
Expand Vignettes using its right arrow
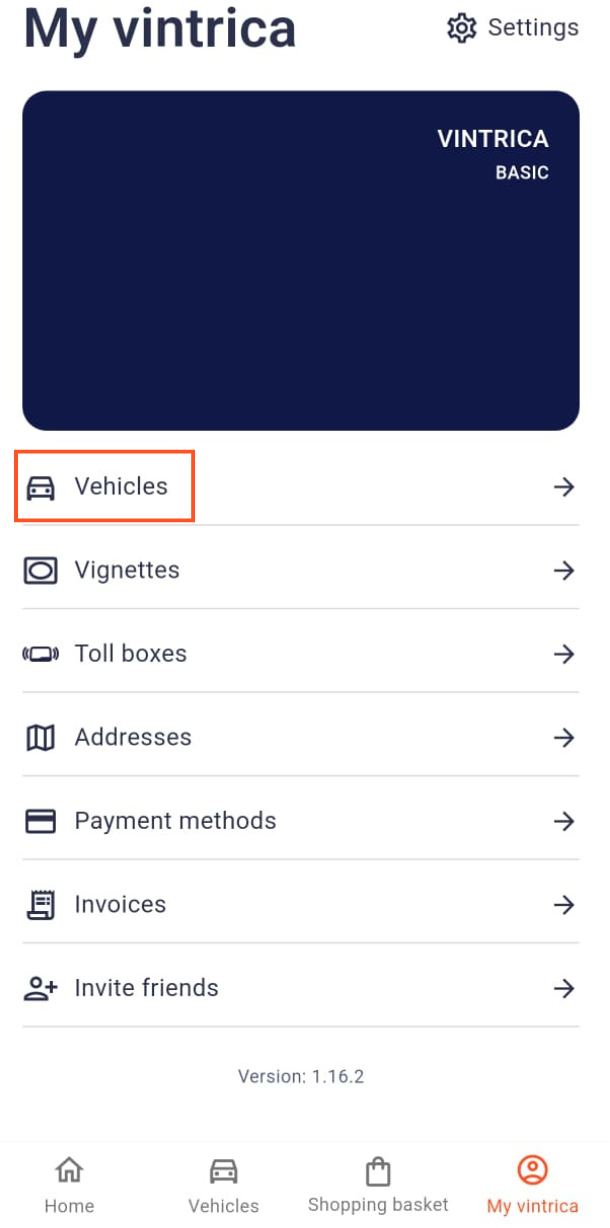(x=564, y=571)
